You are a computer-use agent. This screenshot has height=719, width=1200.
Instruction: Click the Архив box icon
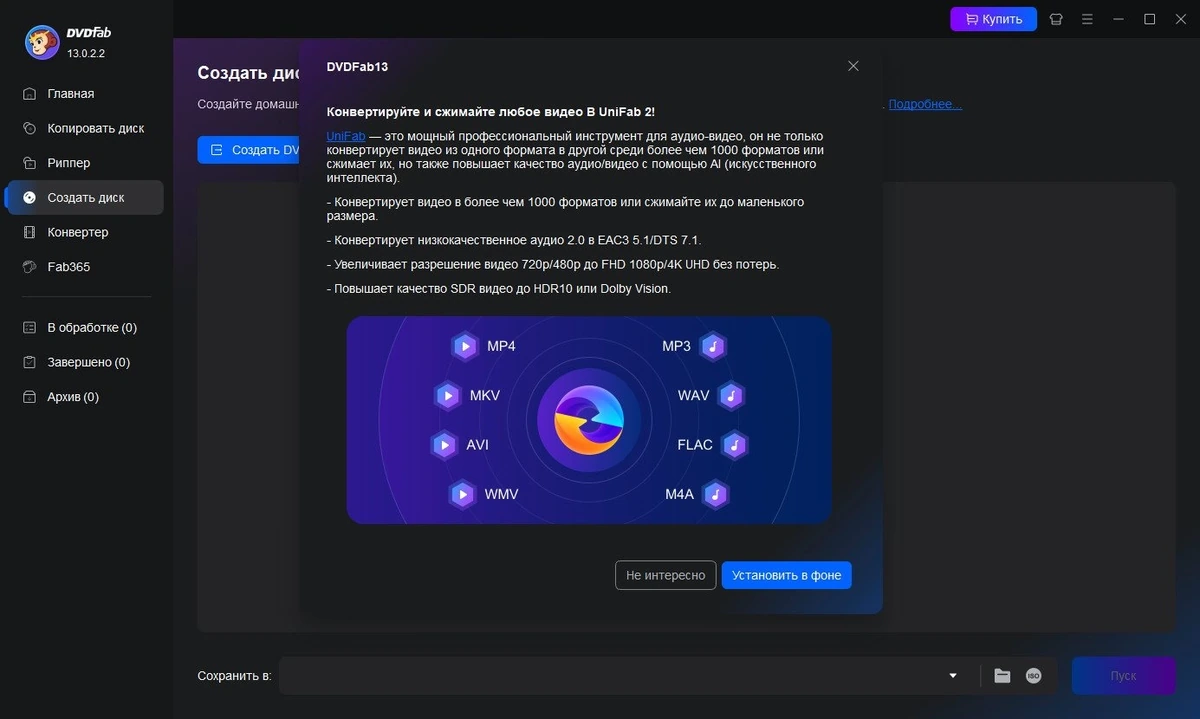29,397
